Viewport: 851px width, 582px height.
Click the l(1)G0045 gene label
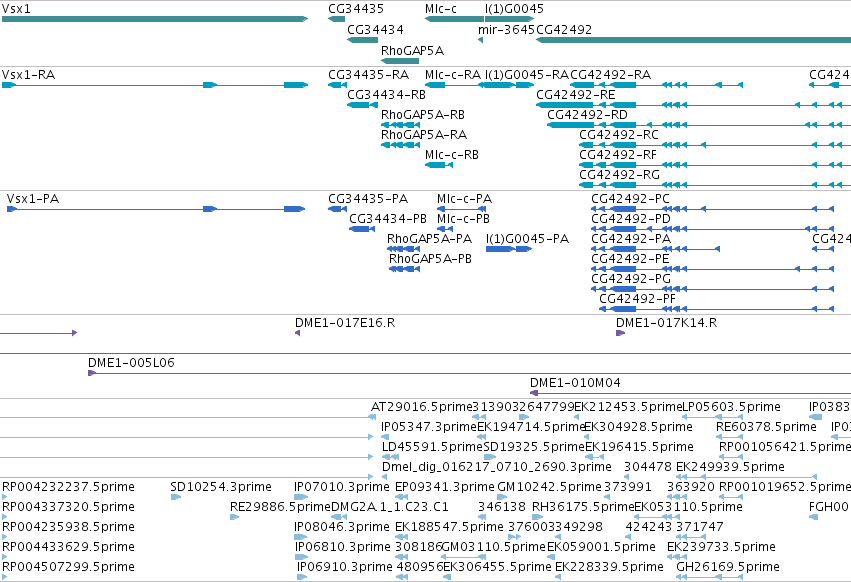pos(514,9)
